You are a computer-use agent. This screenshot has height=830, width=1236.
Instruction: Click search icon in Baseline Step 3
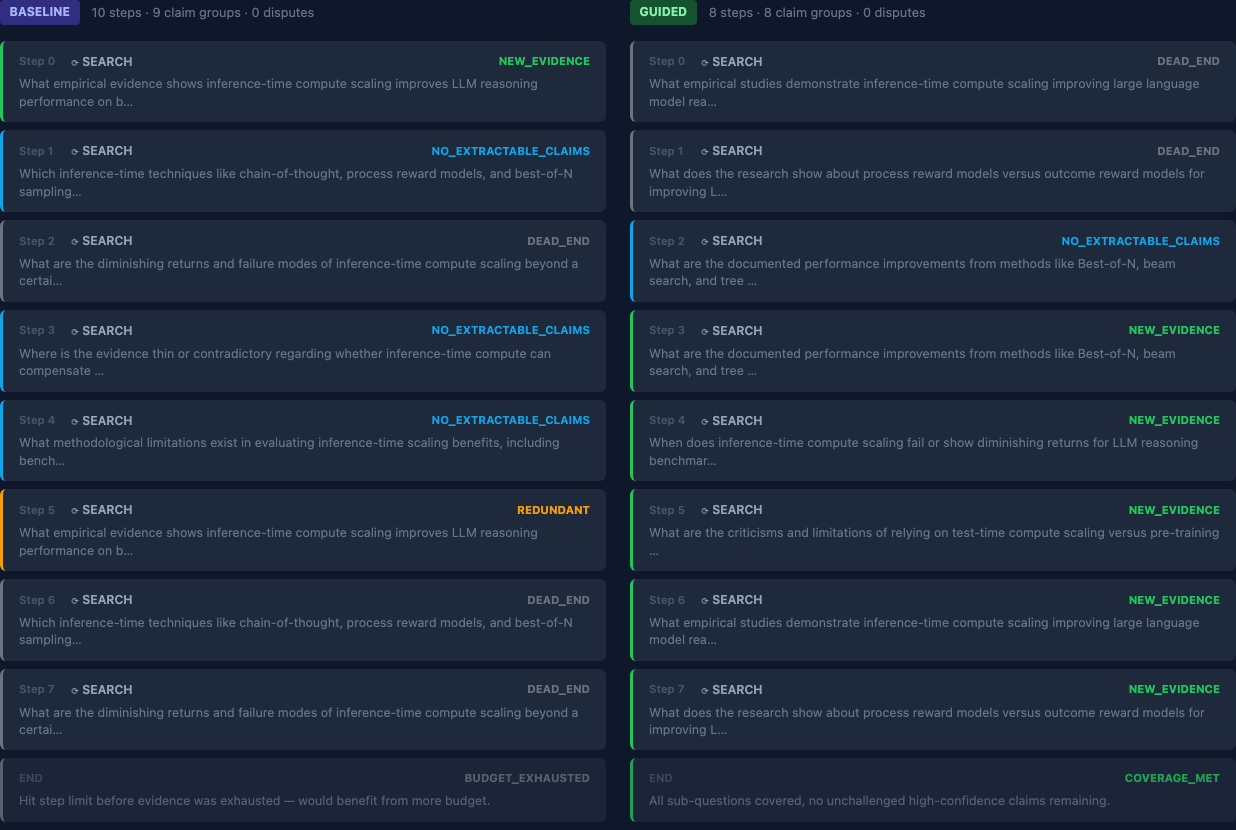(75, 331)
